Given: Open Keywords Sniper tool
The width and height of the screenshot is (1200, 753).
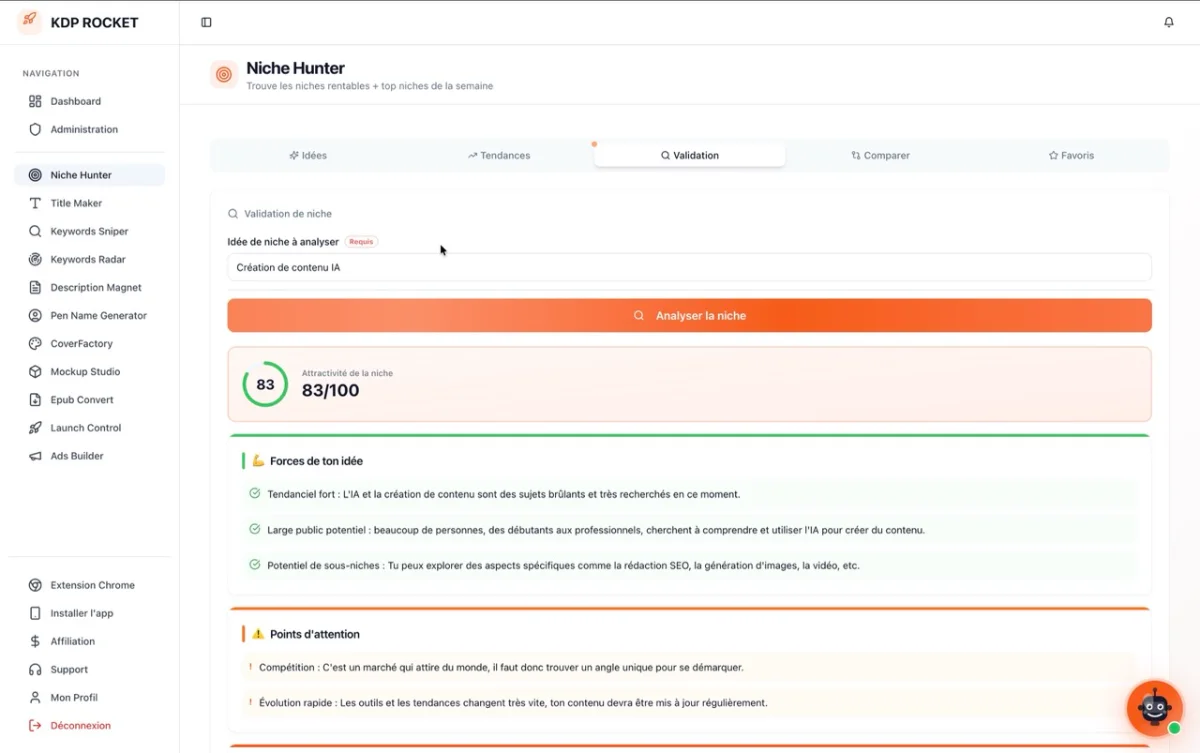Looking at the screenshot, I should tap(89, 231).
